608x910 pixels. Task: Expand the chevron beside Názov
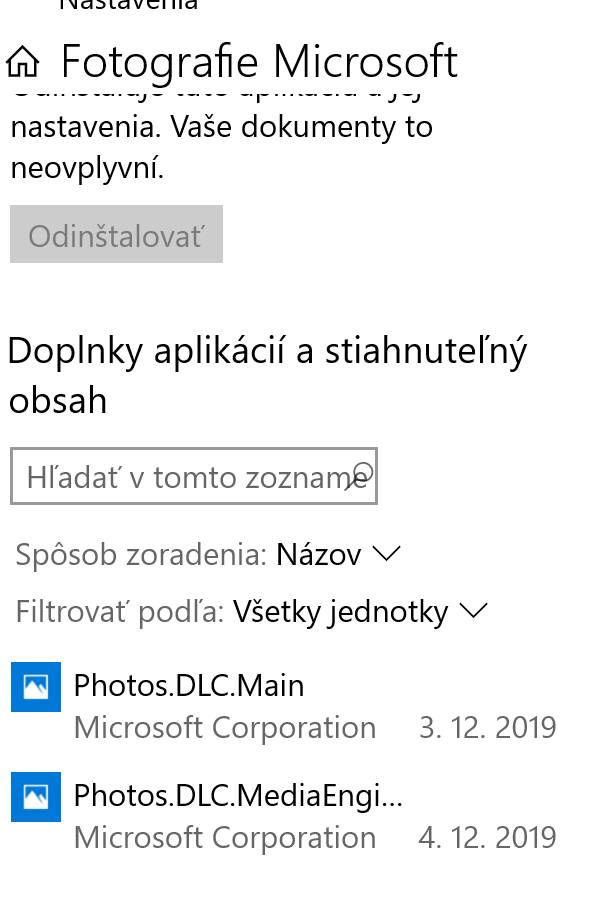(x=386, y=554)
